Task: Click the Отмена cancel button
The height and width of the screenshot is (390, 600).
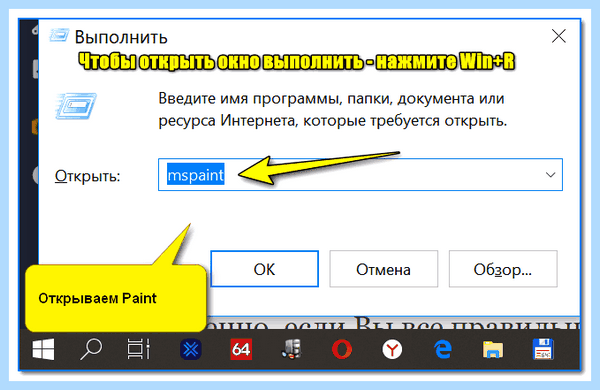Action: tap(383, 269)
